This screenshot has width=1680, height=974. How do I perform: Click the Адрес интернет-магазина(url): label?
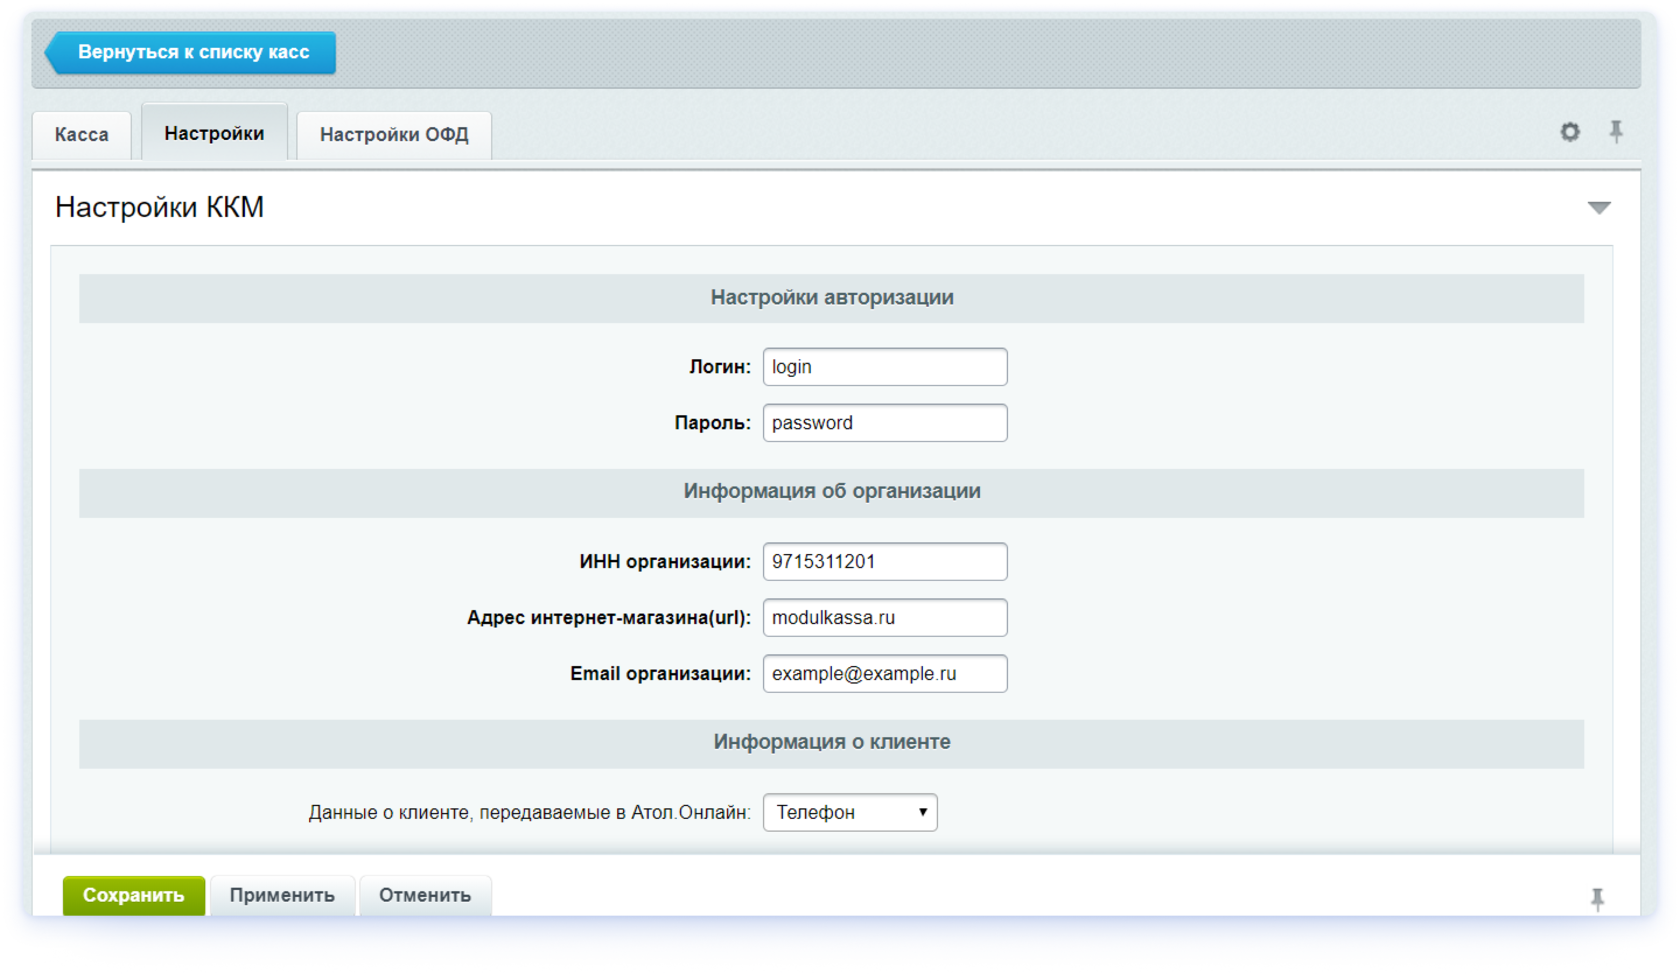pos(609,618)
